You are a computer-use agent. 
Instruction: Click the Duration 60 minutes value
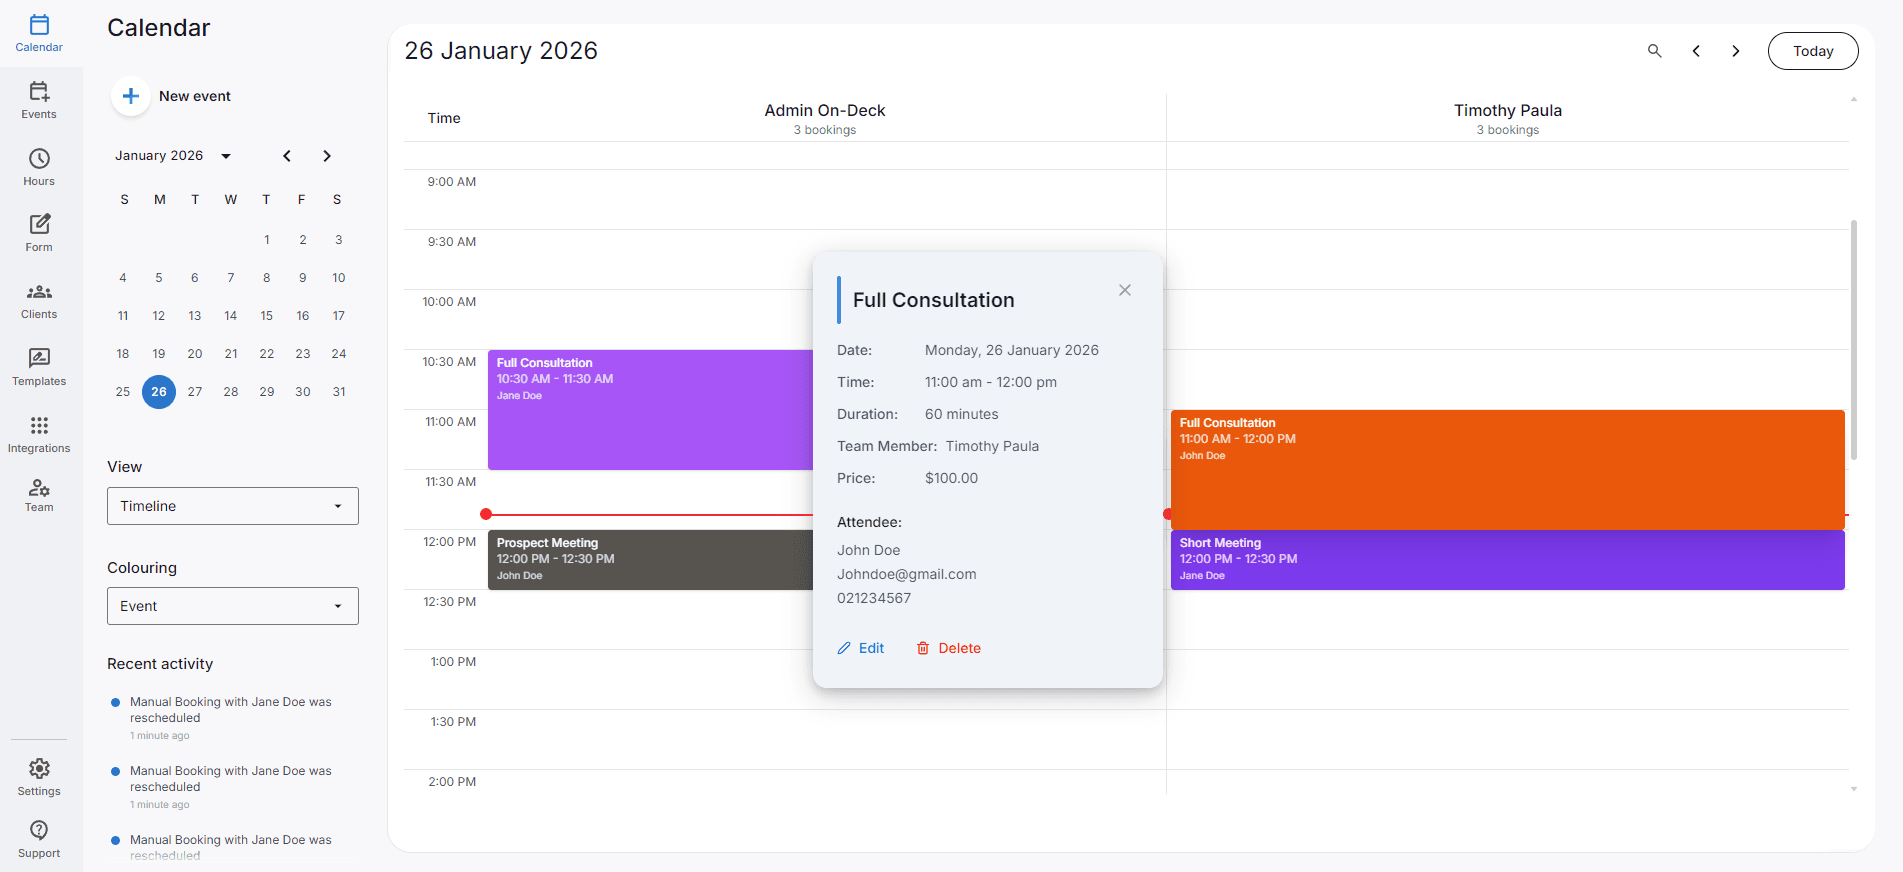point(962,414)
